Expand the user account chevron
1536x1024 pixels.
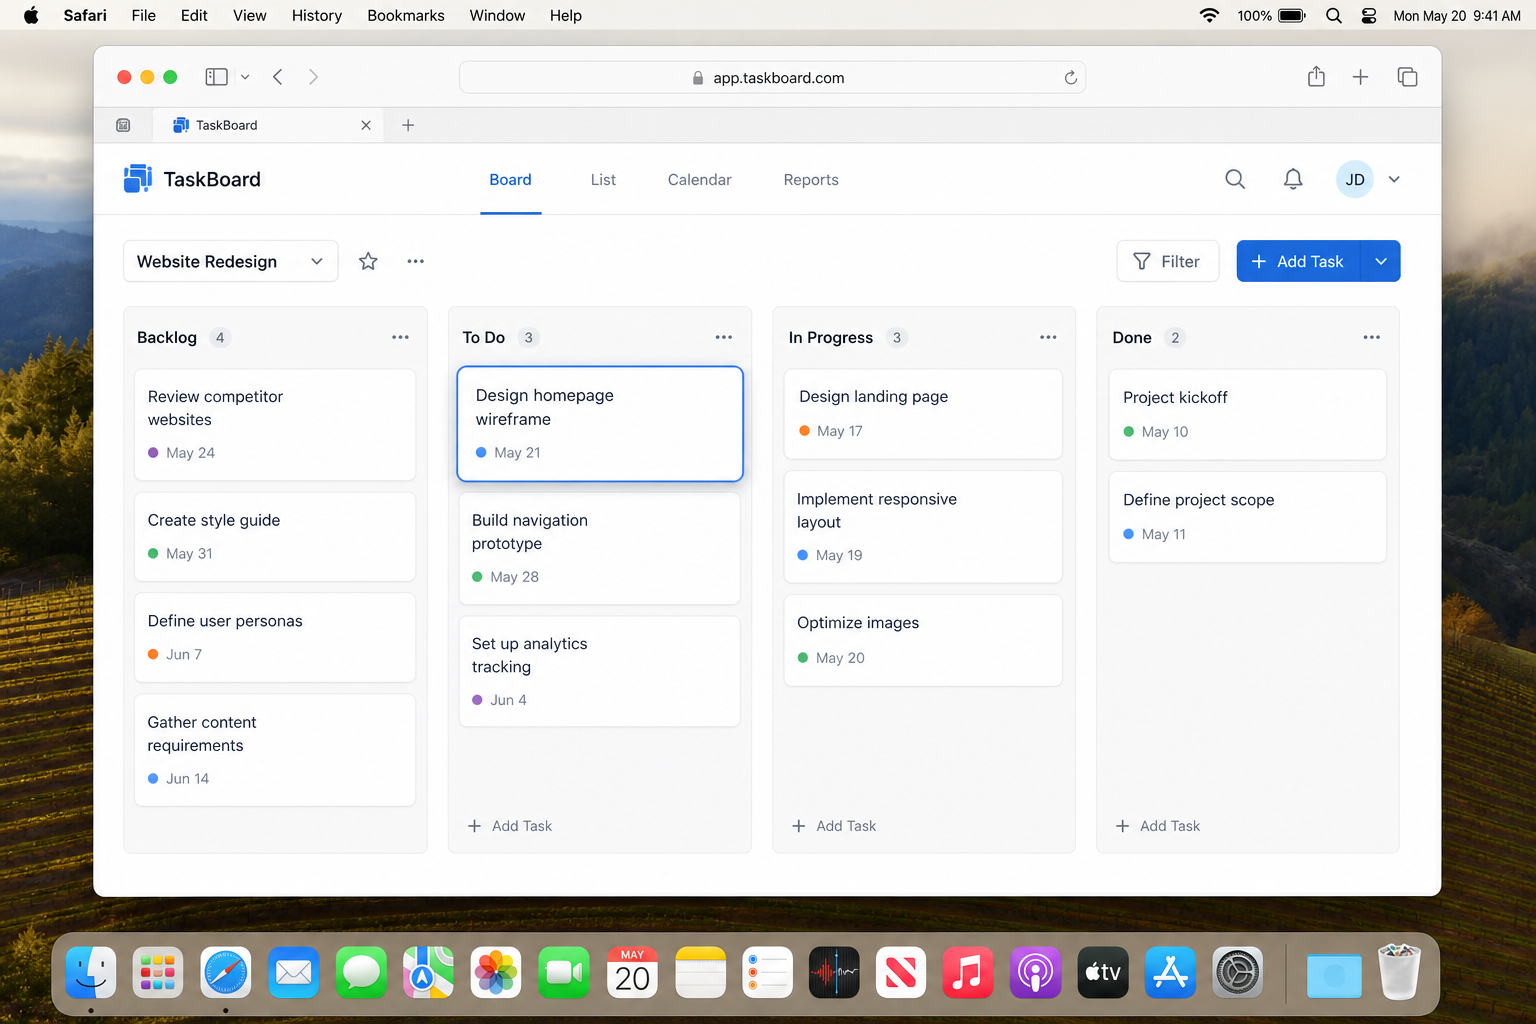[1394, 179]
